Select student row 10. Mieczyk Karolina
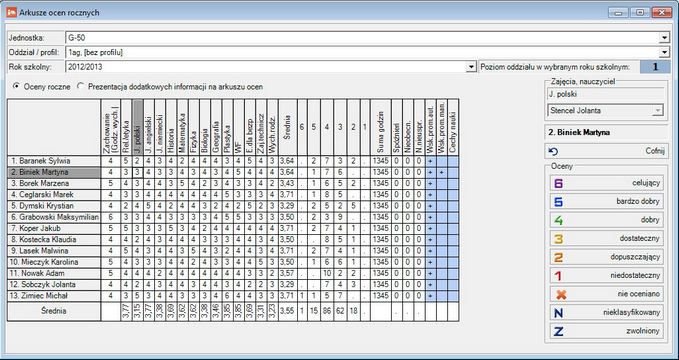Screen dimensions: 679x360 tap(54, 263)
